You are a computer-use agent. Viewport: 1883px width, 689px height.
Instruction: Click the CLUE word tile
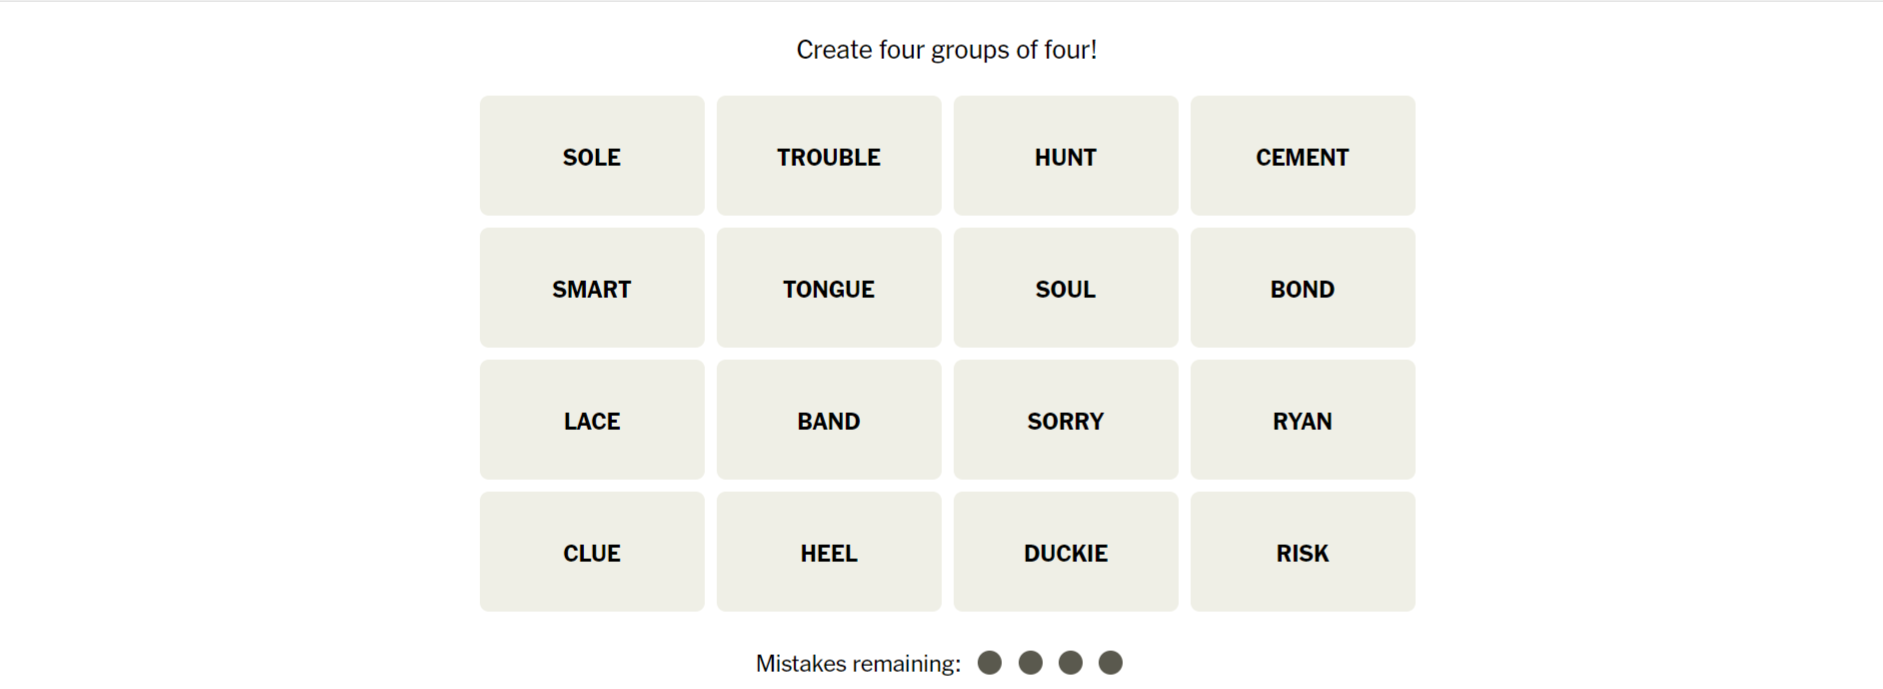[592, 552]
